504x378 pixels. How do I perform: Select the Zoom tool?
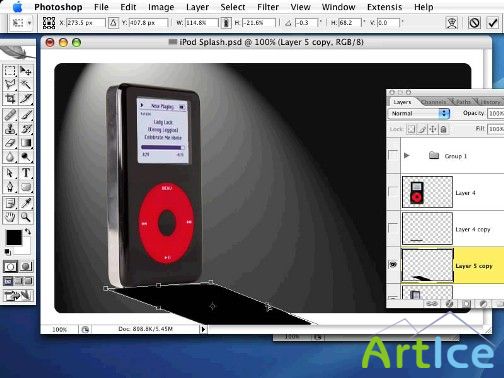tap(26, 217)
